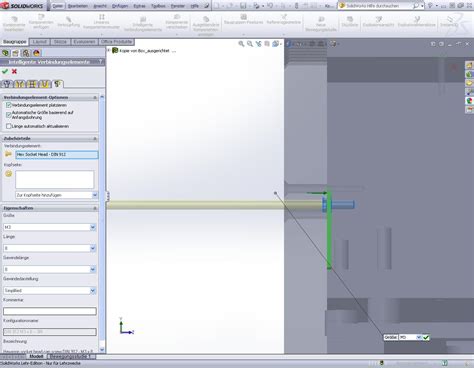Image resolution: width=474 pixels, height=368 pixels.
Task: Open the help question mark in the panel title
Action: pos(101,62)
